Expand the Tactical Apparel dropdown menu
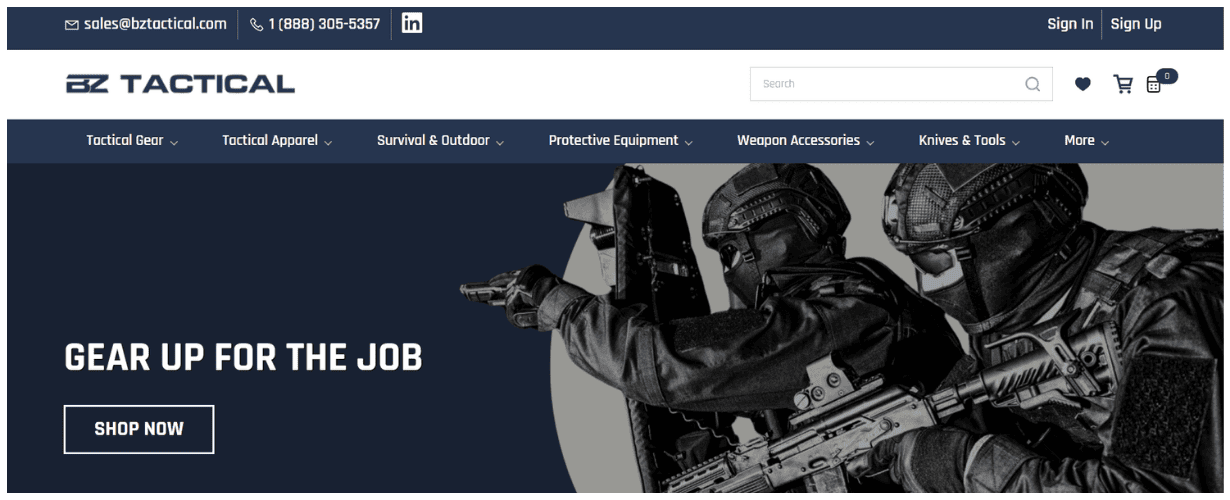This screenshot has width=1230, height=500. coord(277,141)
